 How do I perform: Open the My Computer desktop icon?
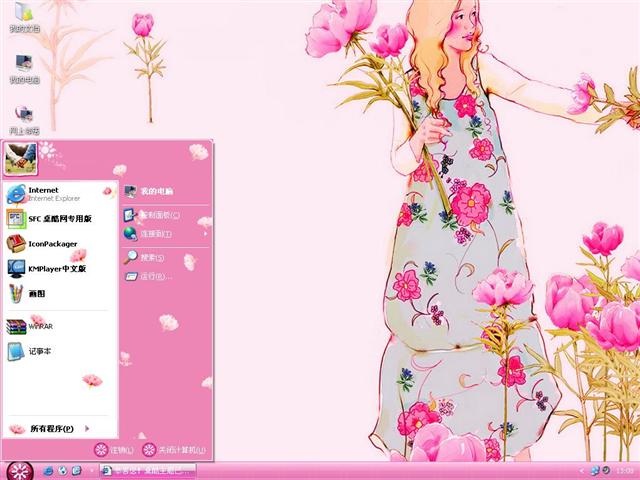[24, 69]
